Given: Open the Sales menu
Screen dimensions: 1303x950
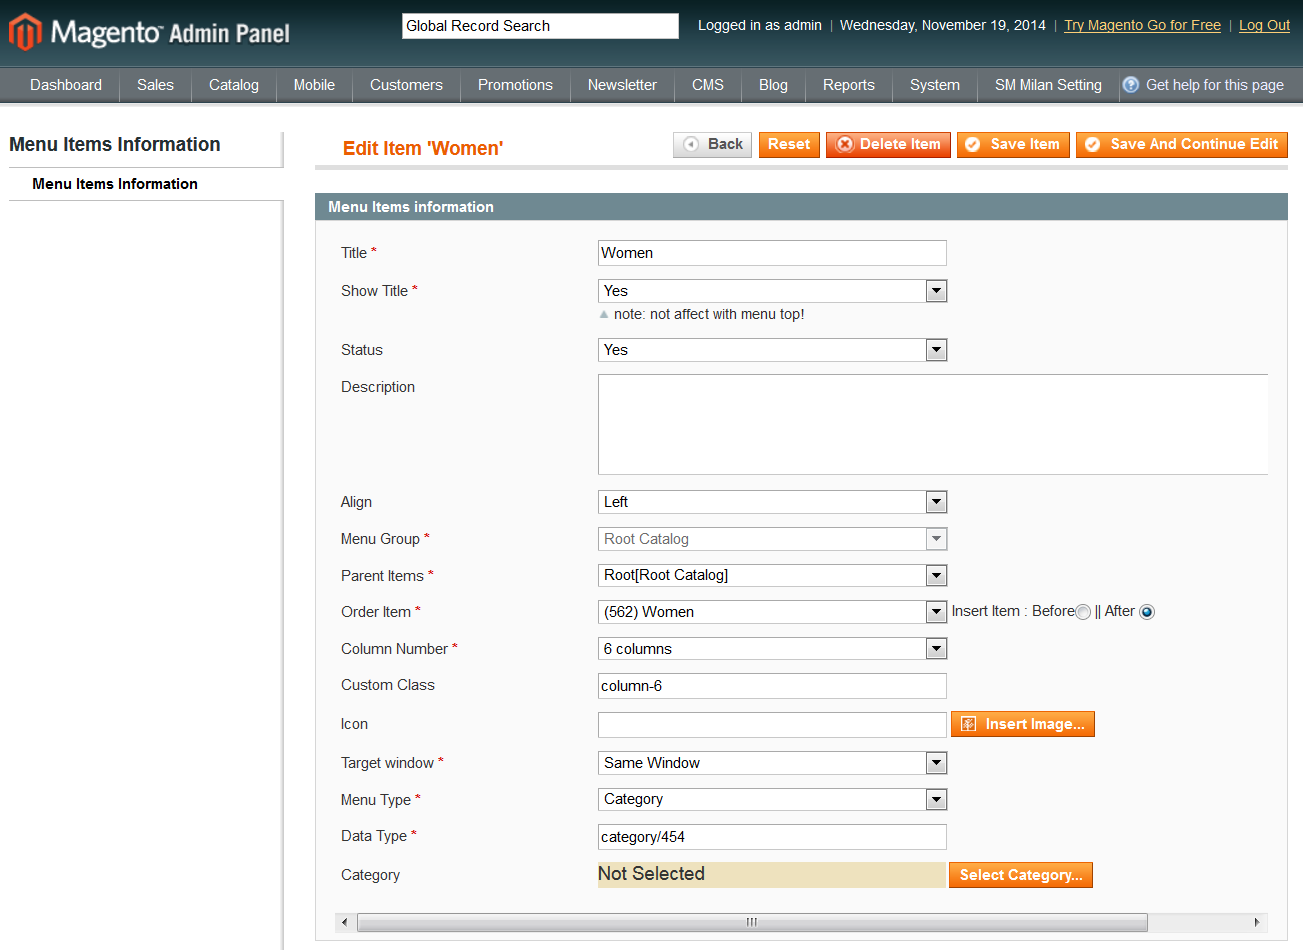Looking at the screenshot, I should click(155, 85).
